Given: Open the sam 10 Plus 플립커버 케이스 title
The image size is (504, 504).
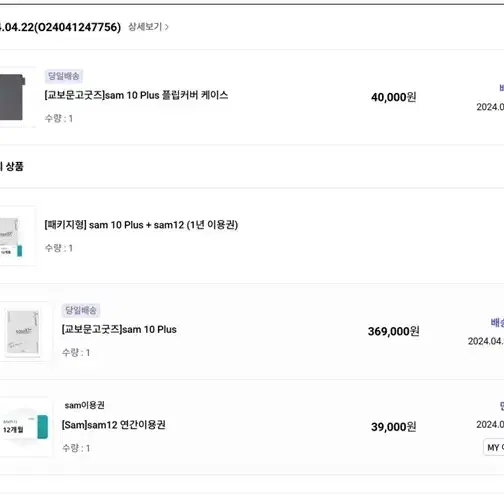Looking at the screenshot, I should 136,95.
